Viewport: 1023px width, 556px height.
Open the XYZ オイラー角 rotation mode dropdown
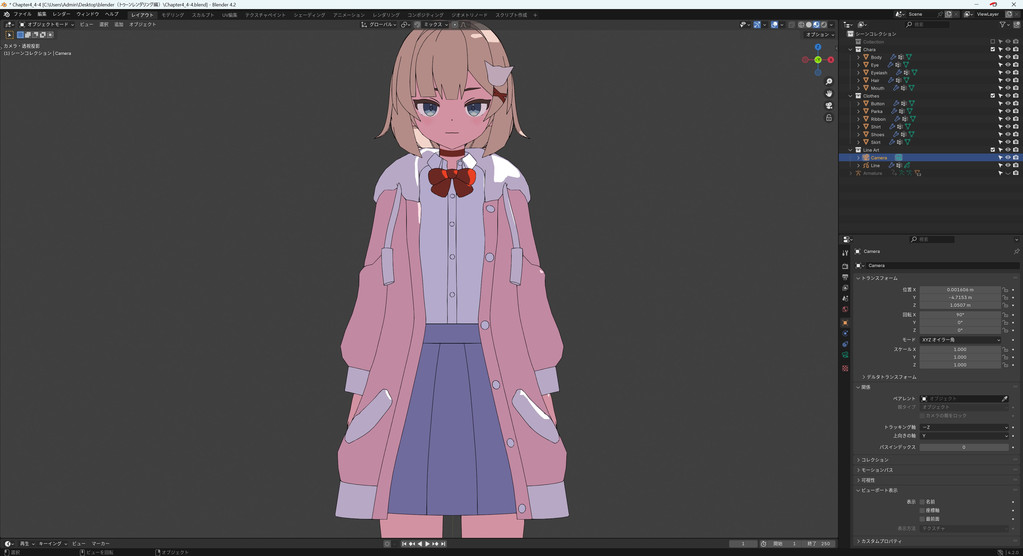(x=960, y=340)
